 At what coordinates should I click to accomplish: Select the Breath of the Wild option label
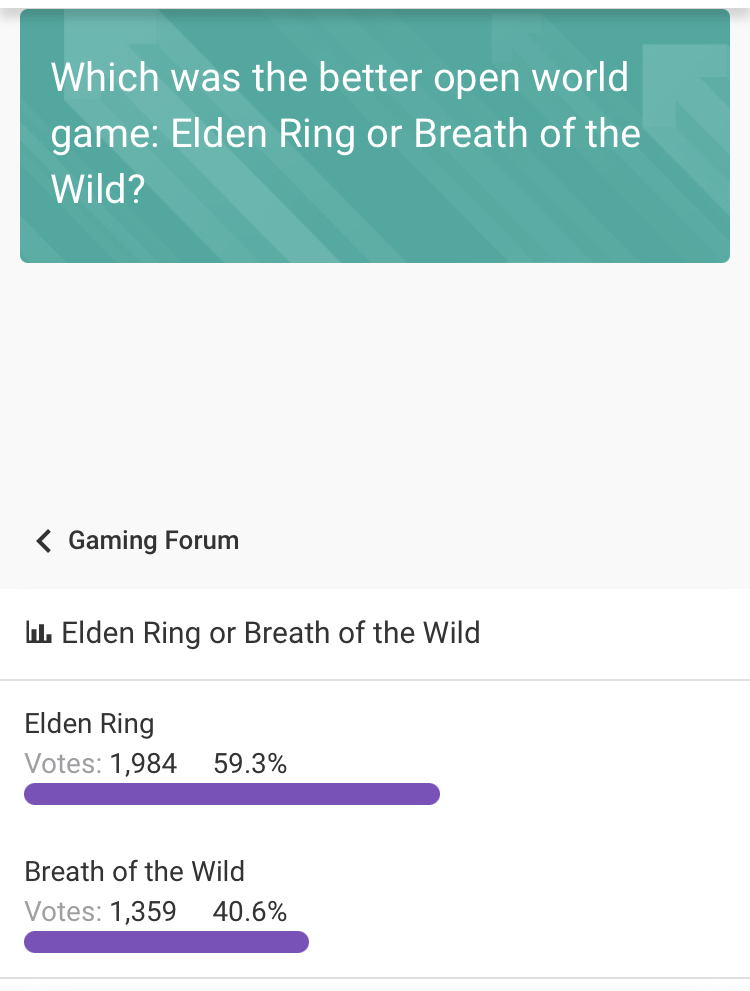134,871
